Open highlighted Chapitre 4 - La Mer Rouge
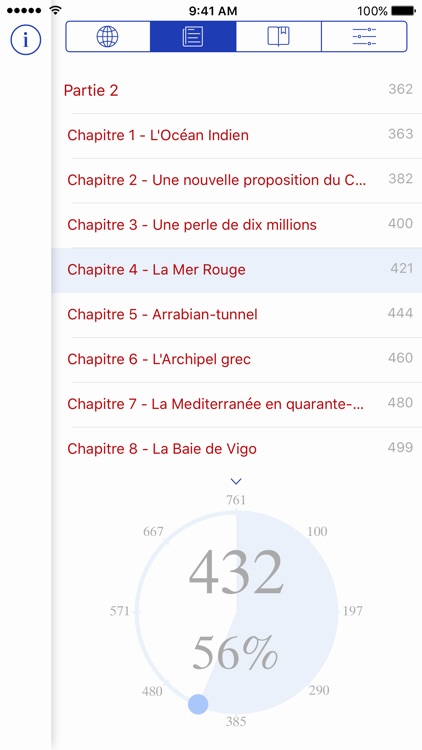This screenshot has height=750, width=422. click(237, 270)
